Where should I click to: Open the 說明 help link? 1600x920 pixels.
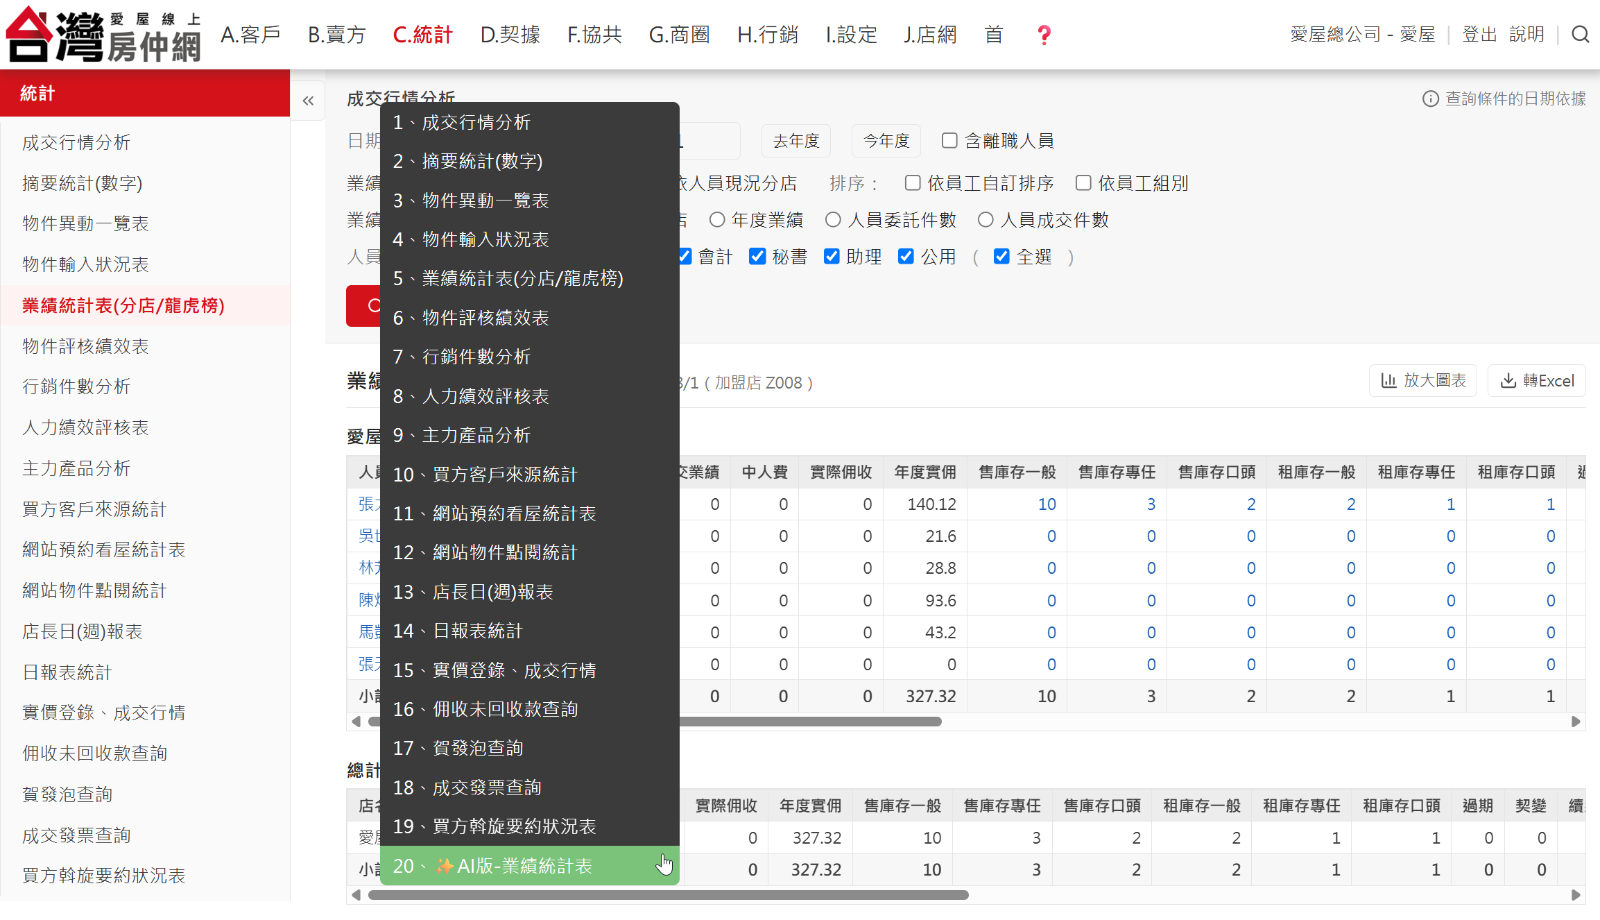(x=1526, y=34)
